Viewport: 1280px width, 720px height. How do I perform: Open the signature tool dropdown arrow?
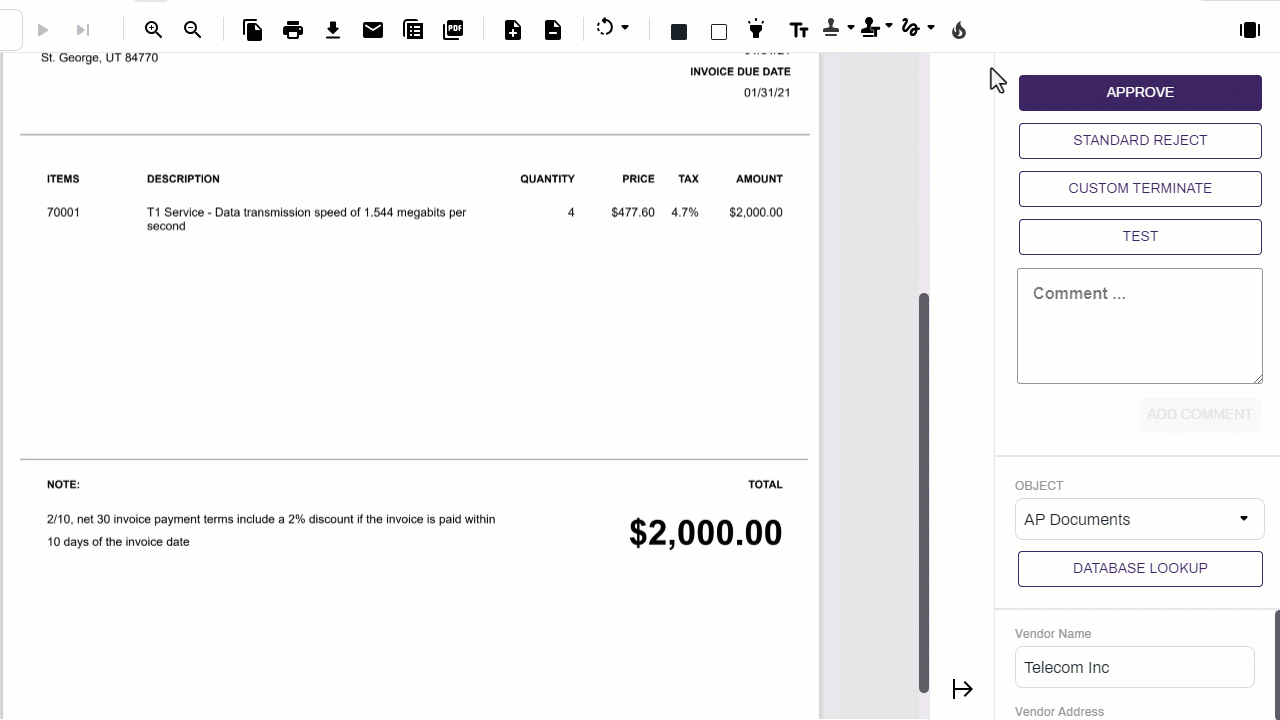pos(931,28)
